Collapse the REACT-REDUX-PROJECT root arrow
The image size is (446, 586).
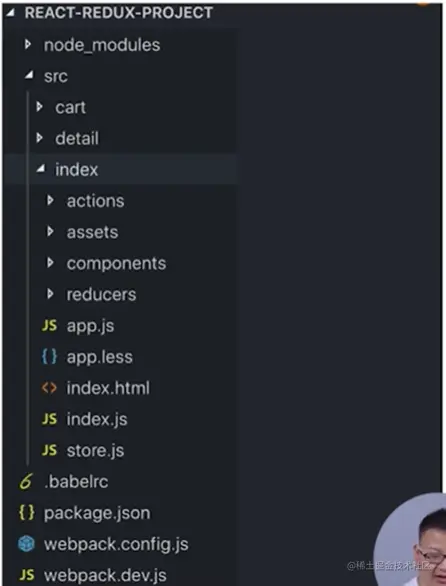coord(10,13)
